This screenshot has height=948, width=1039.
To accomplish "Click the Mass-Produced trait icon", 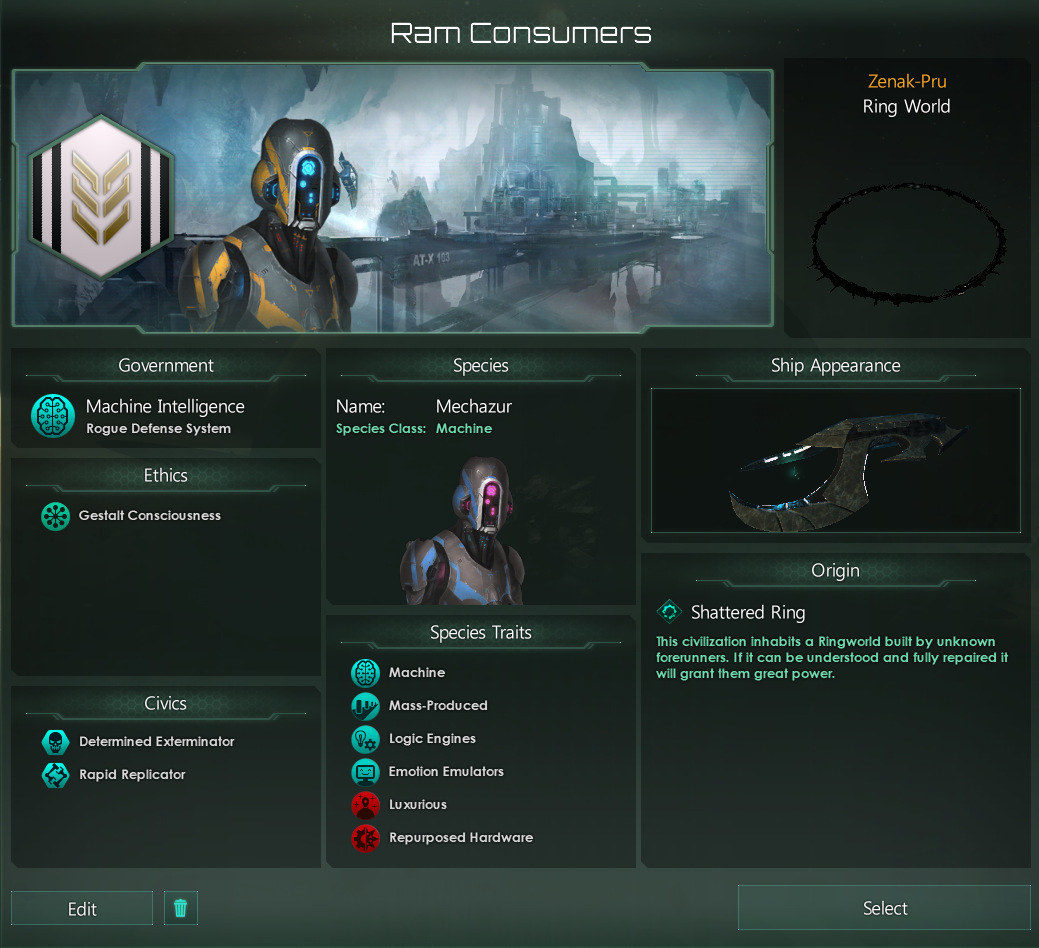I will [365, 706].
